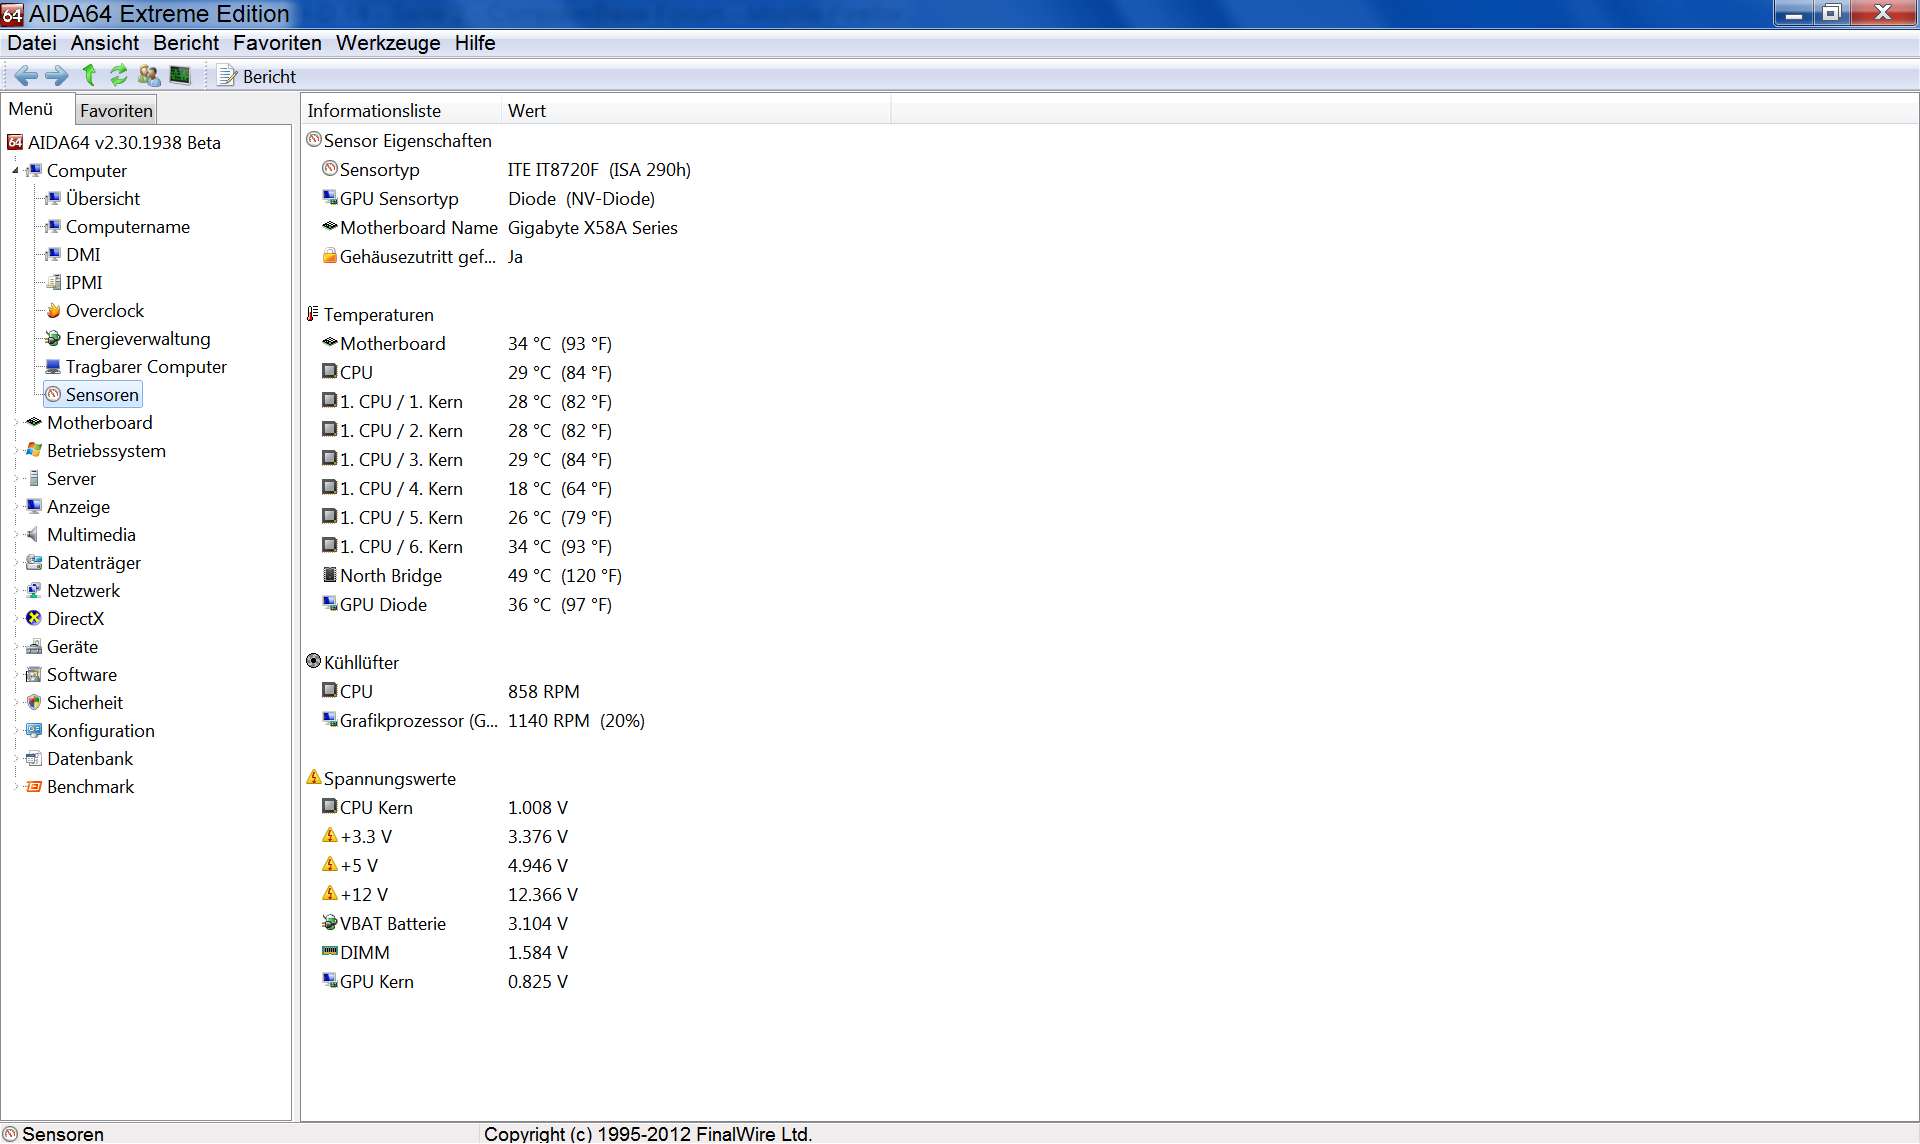Open the Hilfe menu
This screenshot has width=1920, height=1144.
(474, 43)
